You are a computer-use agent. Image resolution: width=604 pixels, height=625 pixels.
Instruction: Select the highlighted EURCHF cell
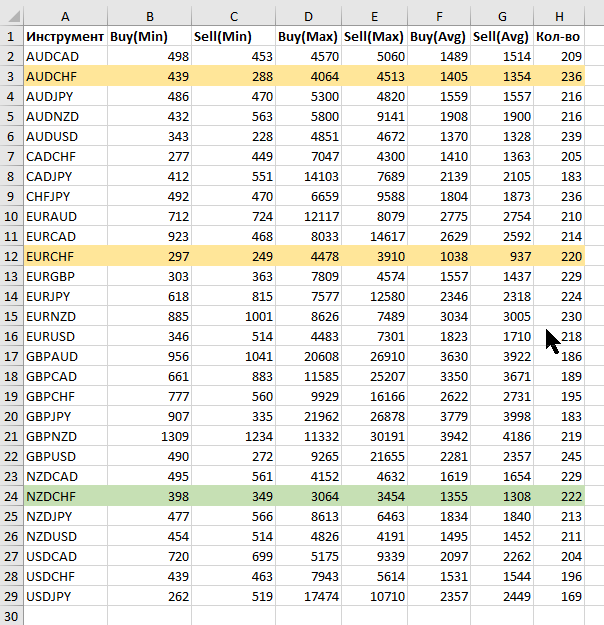(x=65, y=256)
